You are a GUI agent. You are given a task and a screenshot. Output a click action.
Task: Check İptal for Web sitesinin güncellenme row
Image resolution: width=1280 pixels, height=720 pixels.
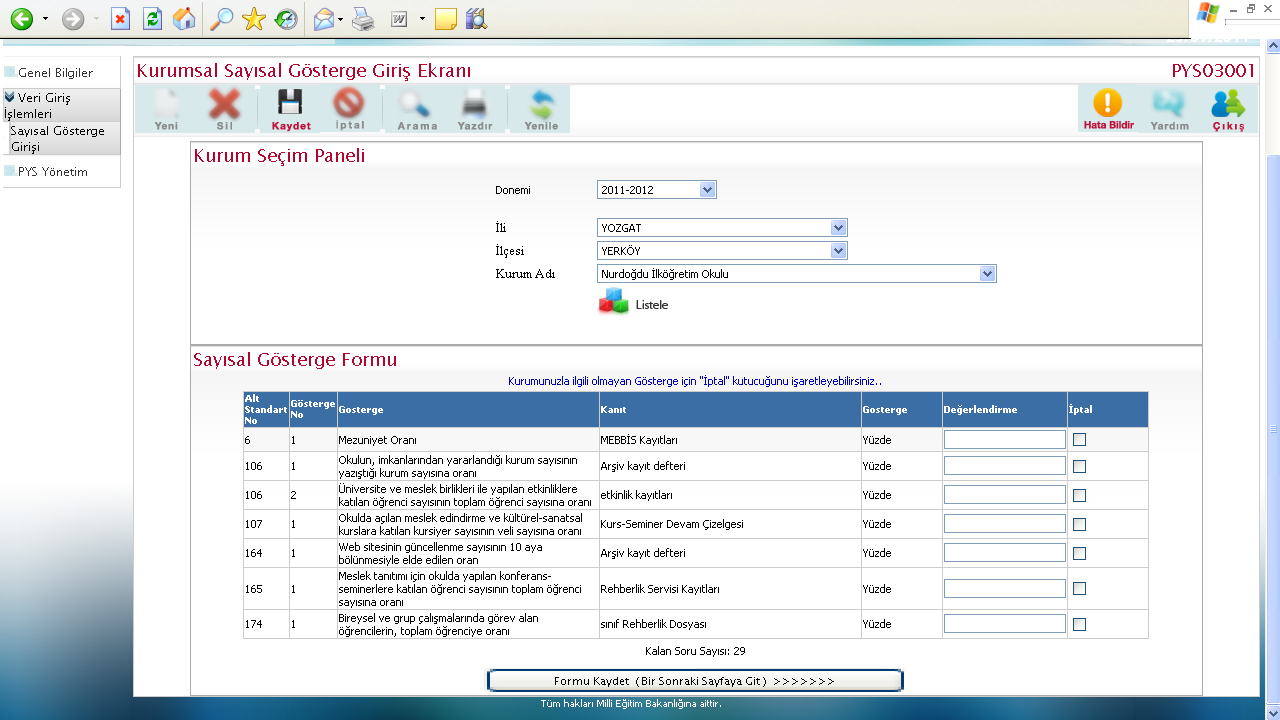pos(1079,553)
